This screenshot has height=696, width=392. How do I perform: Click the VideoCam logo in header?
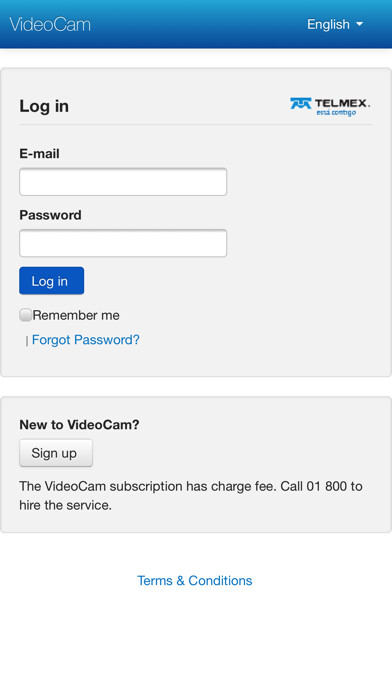point(50,24)
